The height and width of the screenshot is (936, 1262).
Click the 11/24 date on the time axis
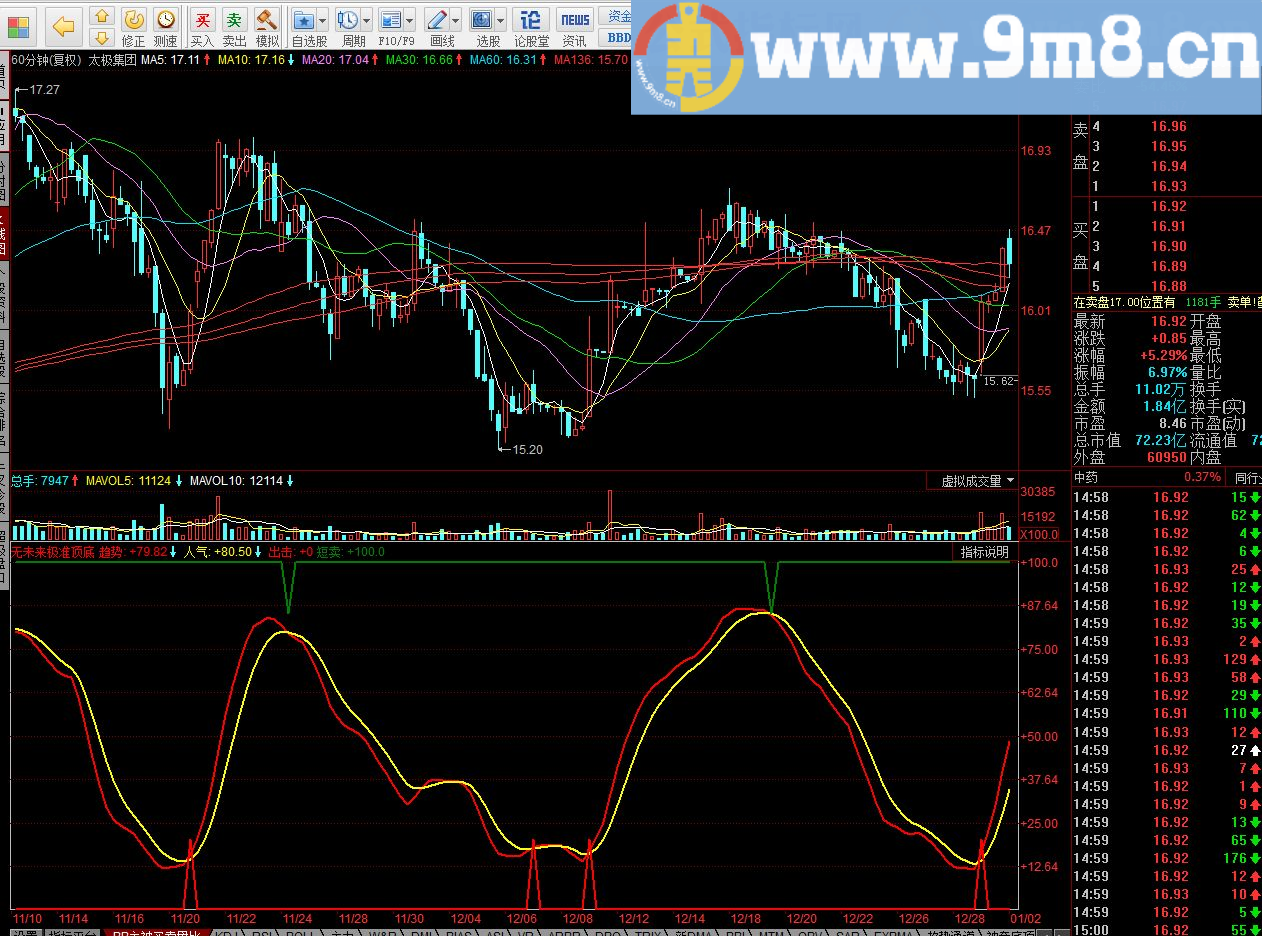point(297,917)
